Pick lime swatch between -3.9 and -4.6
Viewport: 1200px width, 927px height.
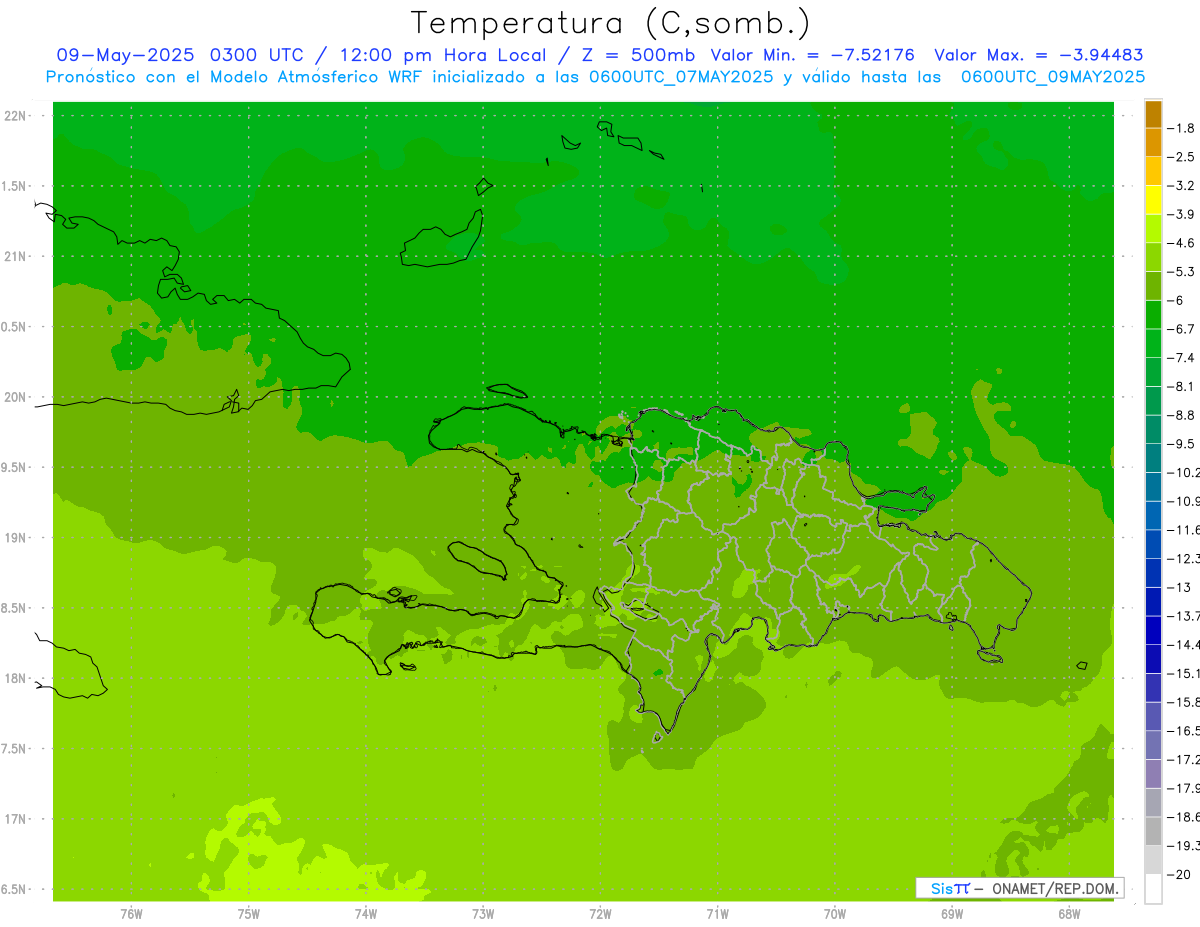(1153, 229)
